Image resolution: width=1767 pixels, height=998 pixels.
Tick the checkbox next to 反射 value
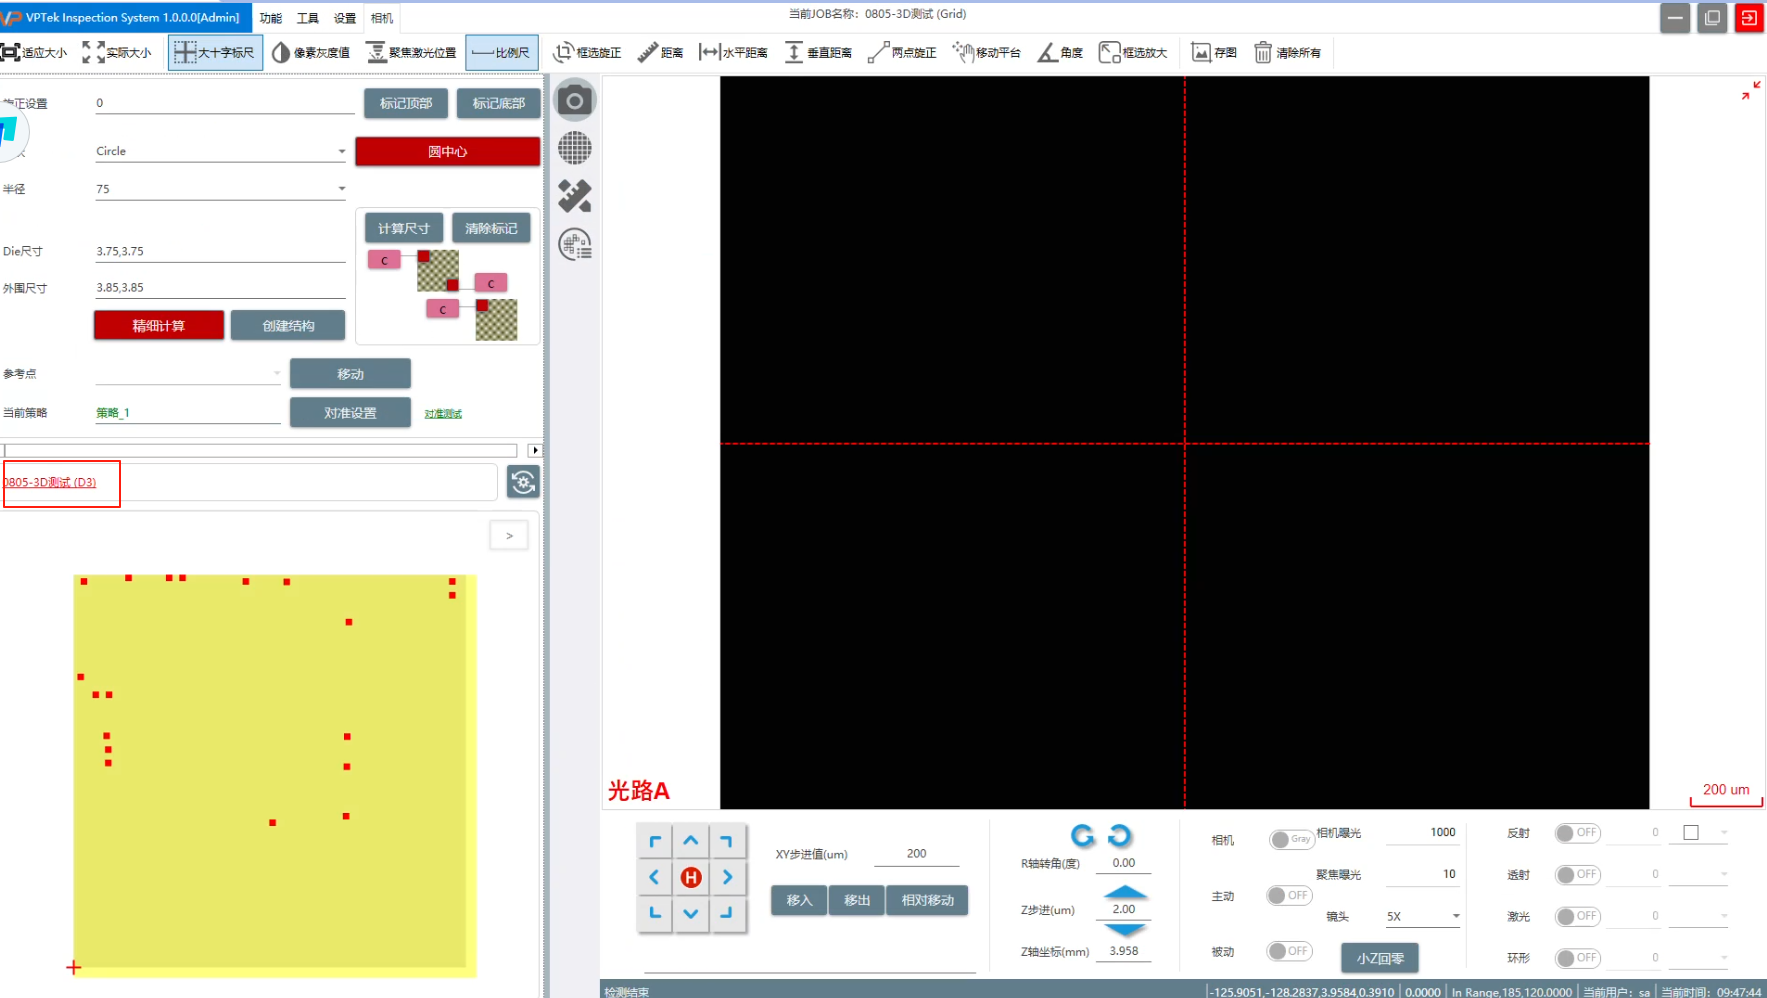coord(1691,833)
